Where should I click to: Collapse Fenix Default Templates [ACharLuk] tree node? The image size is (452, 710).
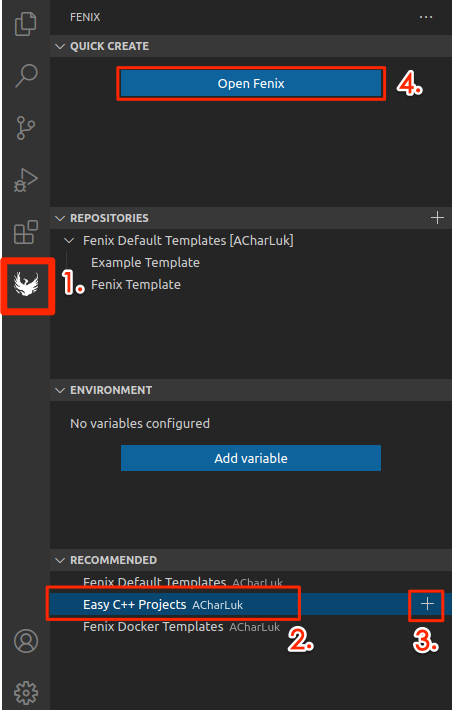69,240
